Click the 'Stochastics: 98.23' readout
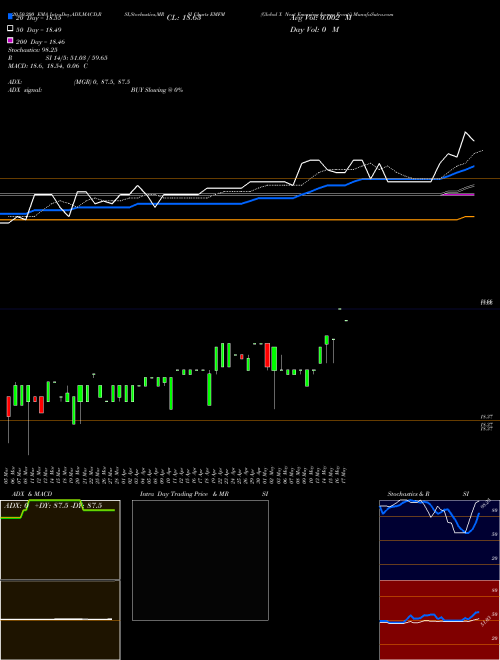500x660 pixels. [33, 50]
